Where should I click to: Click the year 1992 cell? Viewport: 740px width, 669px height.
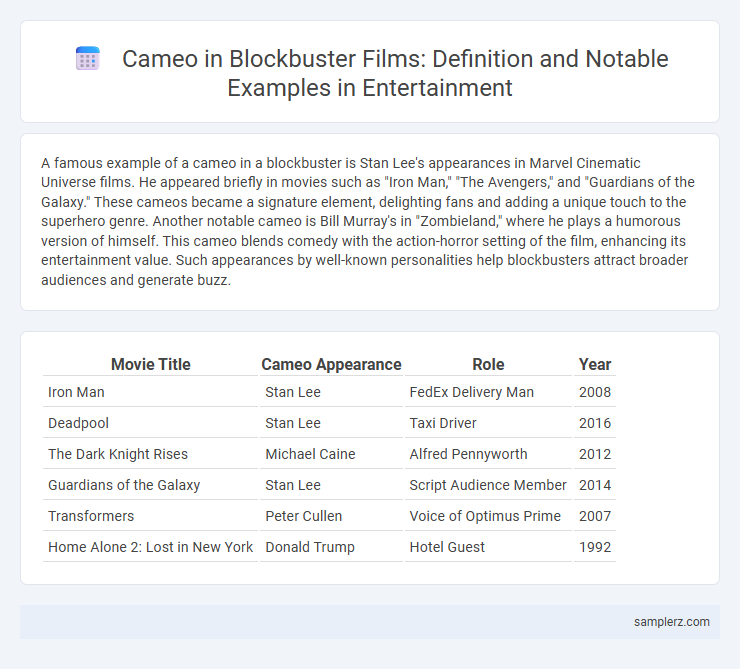point(595,547)
